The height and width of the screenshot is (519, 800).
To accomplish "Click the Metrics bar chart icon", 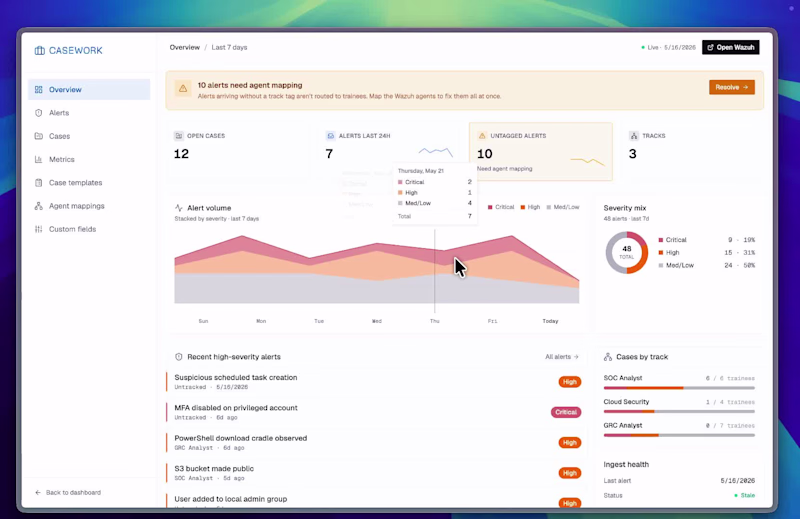I will point(39,159).
